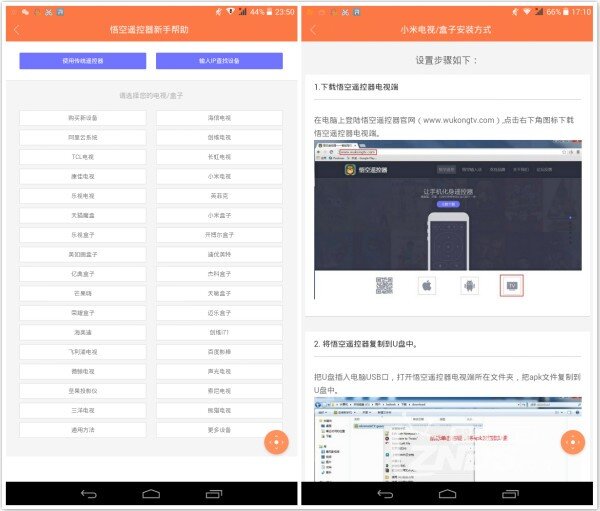Tap step 1 title 下载悟空遥控器电视端
The width and height of the screenshot is (600, 511).
(356, 87)
